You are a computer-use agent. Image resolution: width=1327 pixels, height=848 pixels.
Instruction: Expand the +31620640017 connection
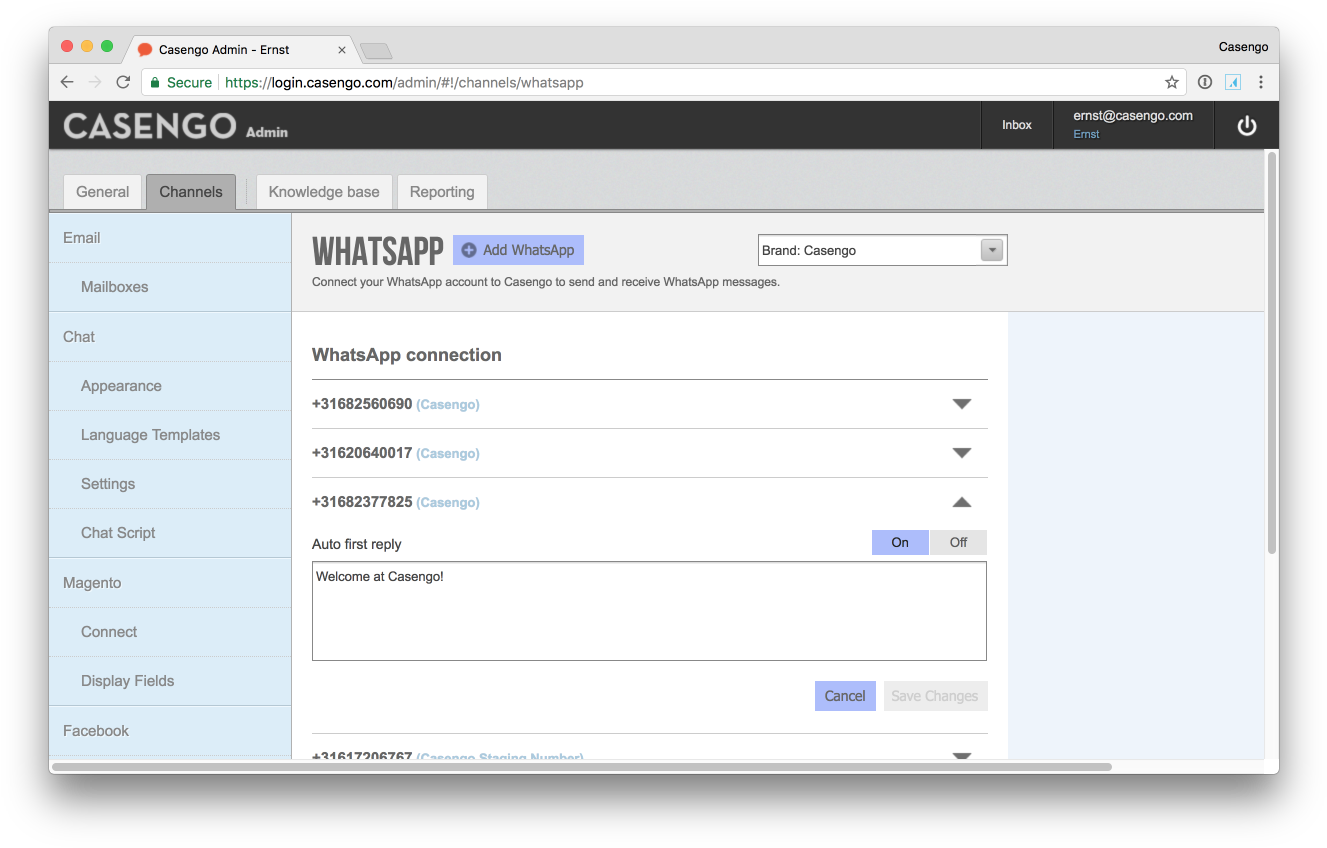pos(962,453)
